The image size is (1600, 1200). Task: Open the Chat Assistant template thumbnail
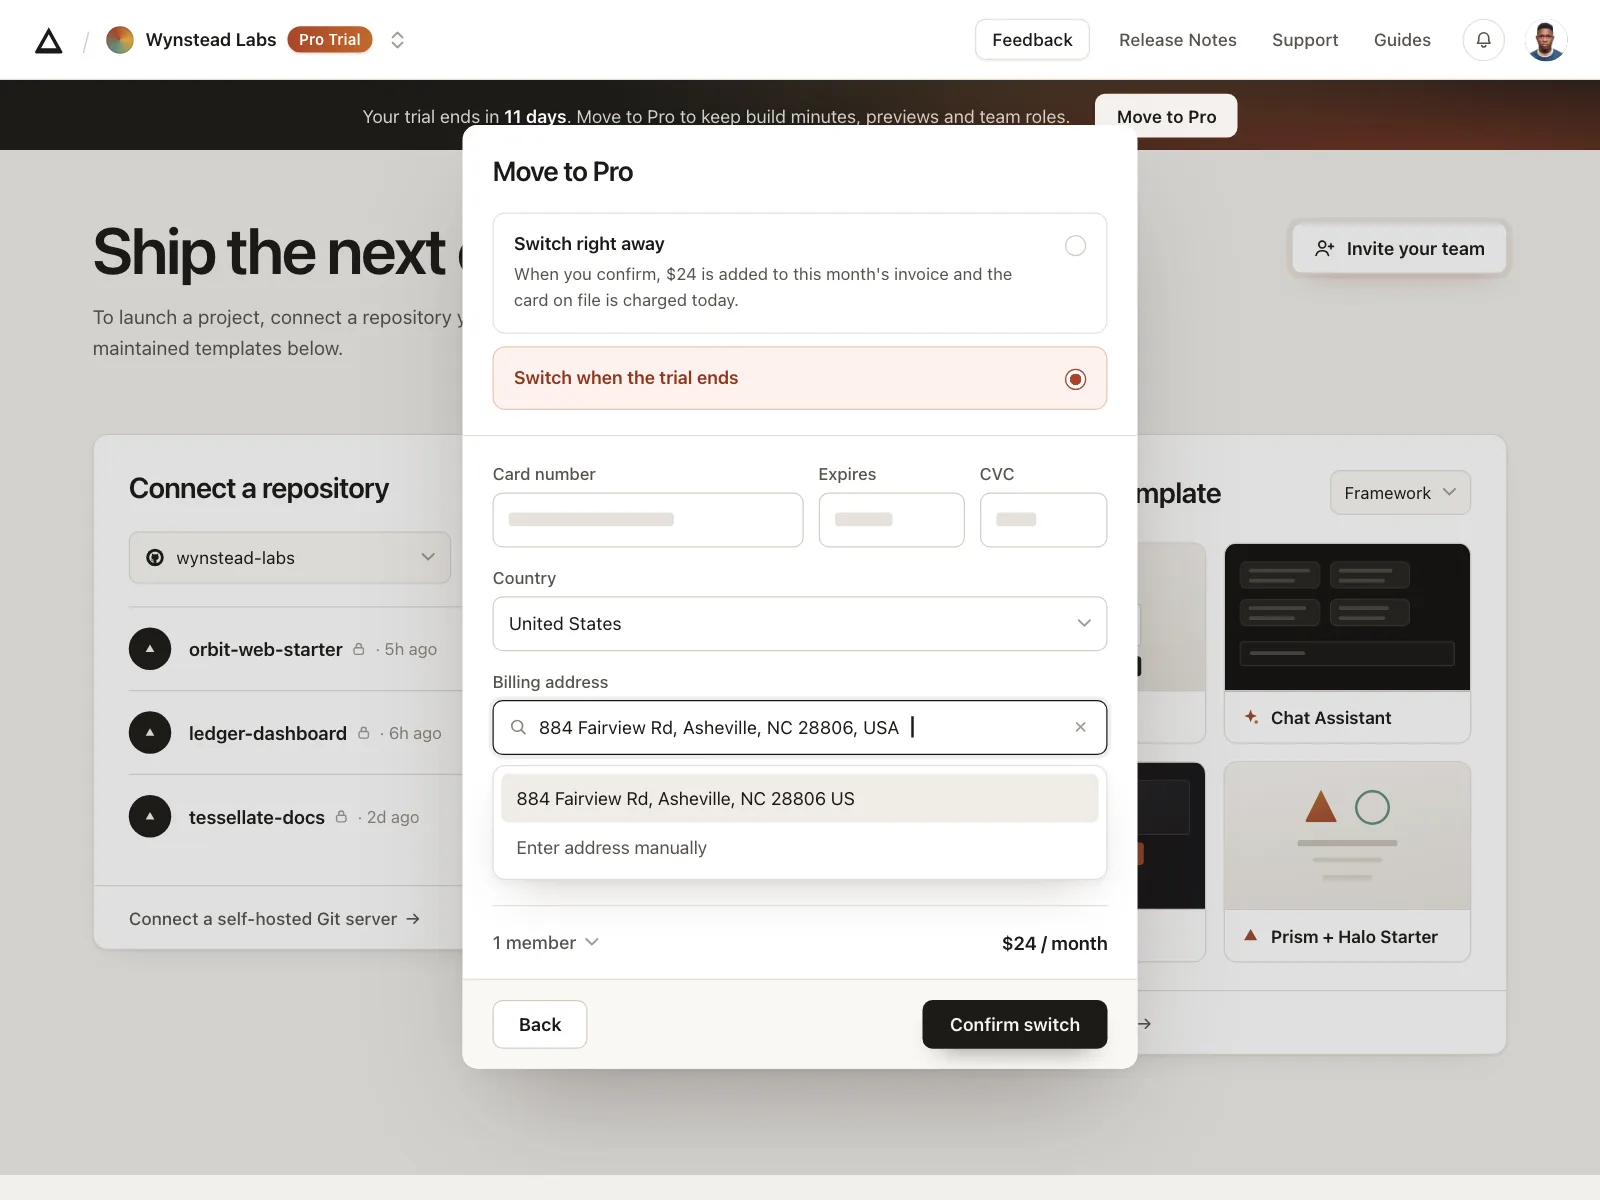1347,617
